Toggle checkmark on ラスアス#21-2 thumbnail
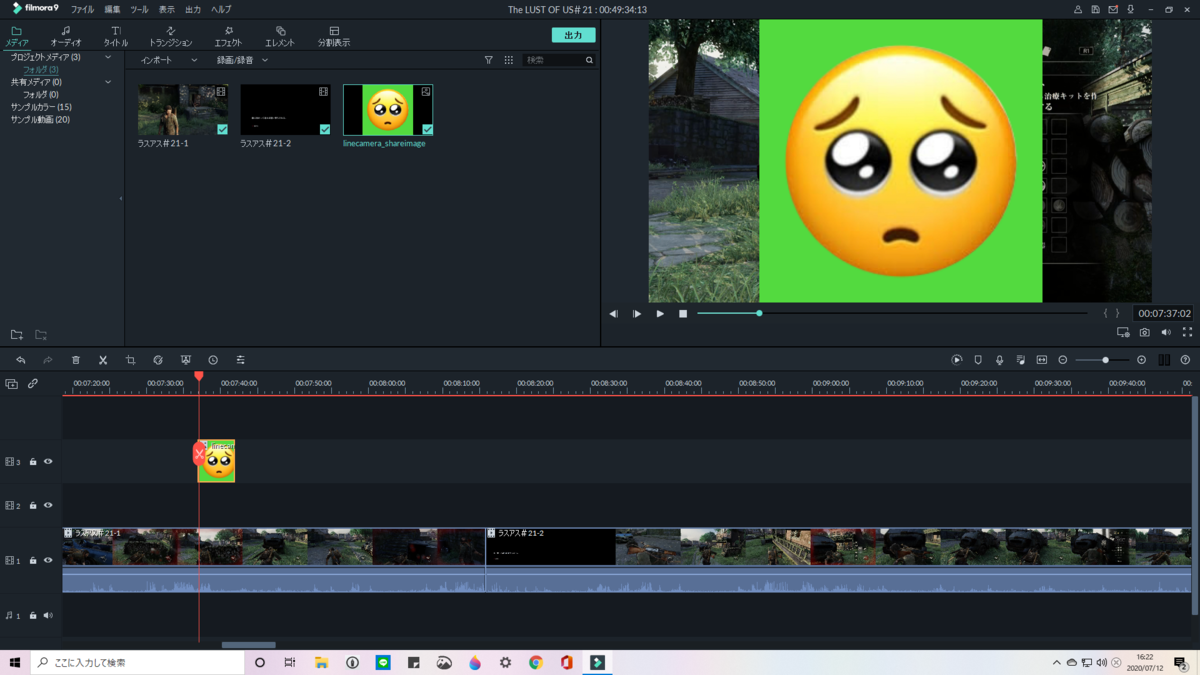1200x675 pixels. (x=325, y=129)
